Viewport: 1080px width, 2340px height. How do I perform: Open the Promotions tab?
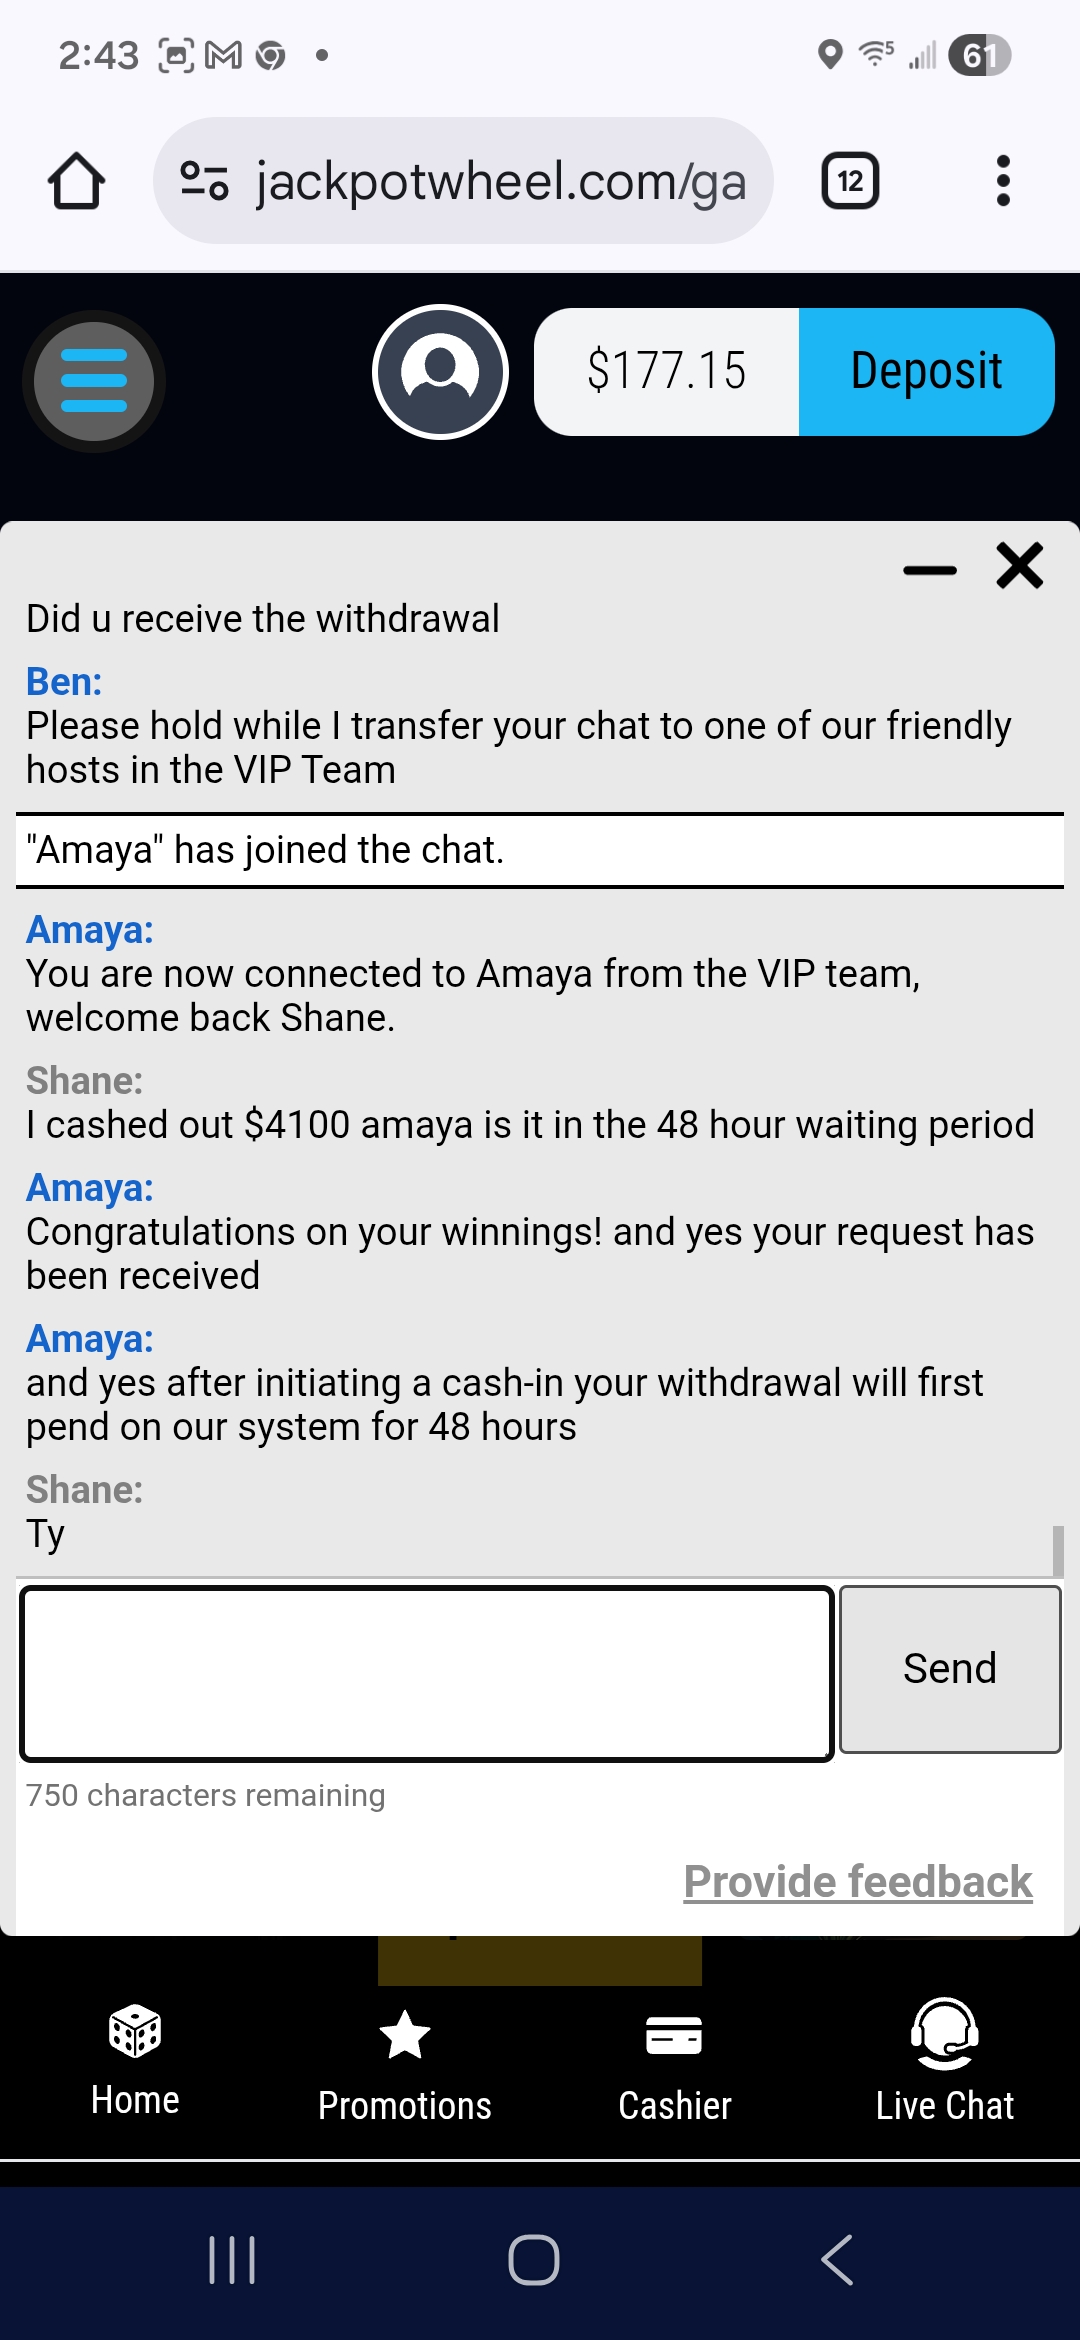point(405,2065)
